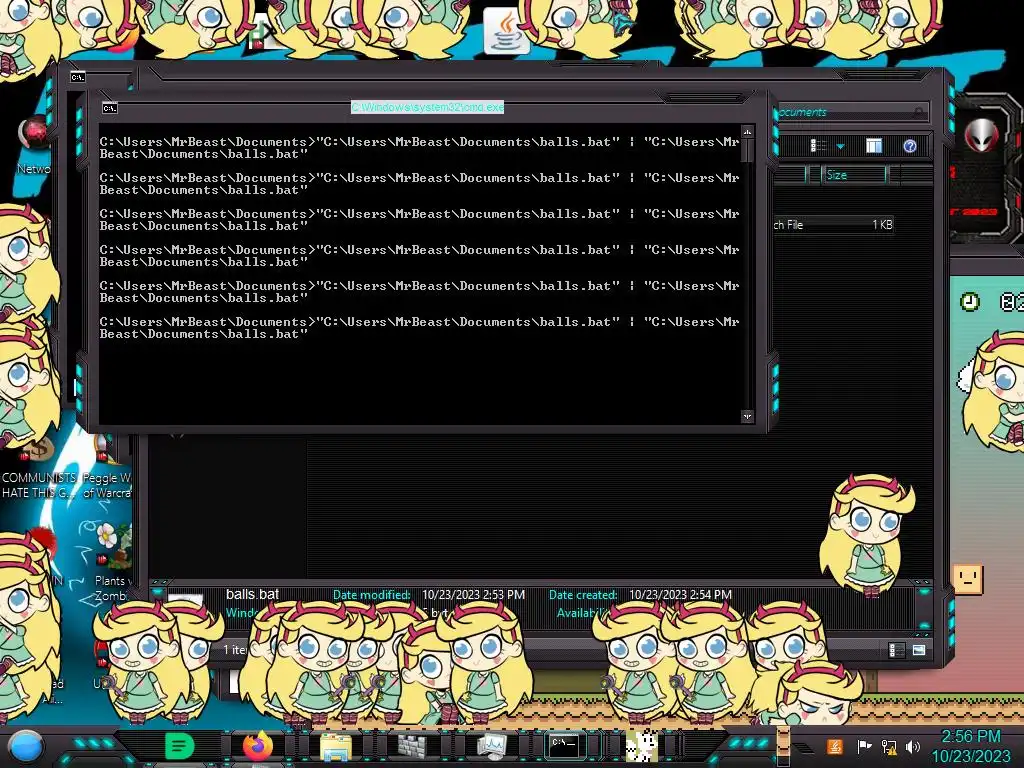Open File Explorer taskbar icon
The height and width of the screenshot is (768, 1024).
coord(336,746)
